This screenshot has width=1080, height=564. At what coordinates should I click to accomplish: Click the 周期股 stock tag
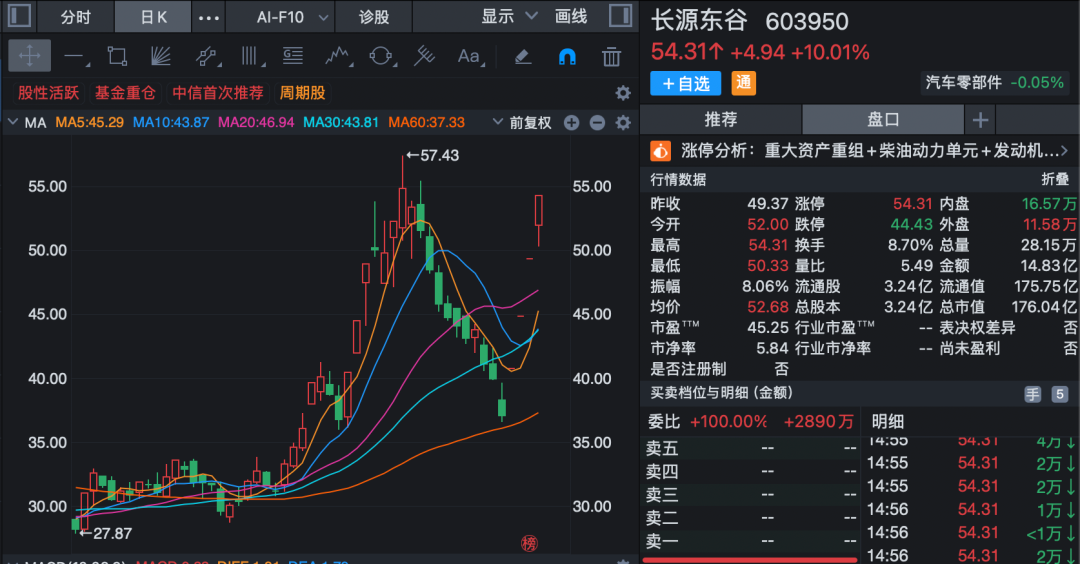(x=302, y=93)
